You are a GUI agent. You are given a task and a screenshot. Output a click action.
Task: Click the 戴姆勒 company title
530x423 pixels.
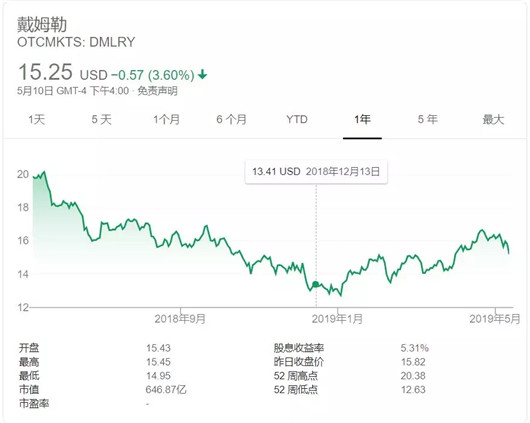point(42,24)
